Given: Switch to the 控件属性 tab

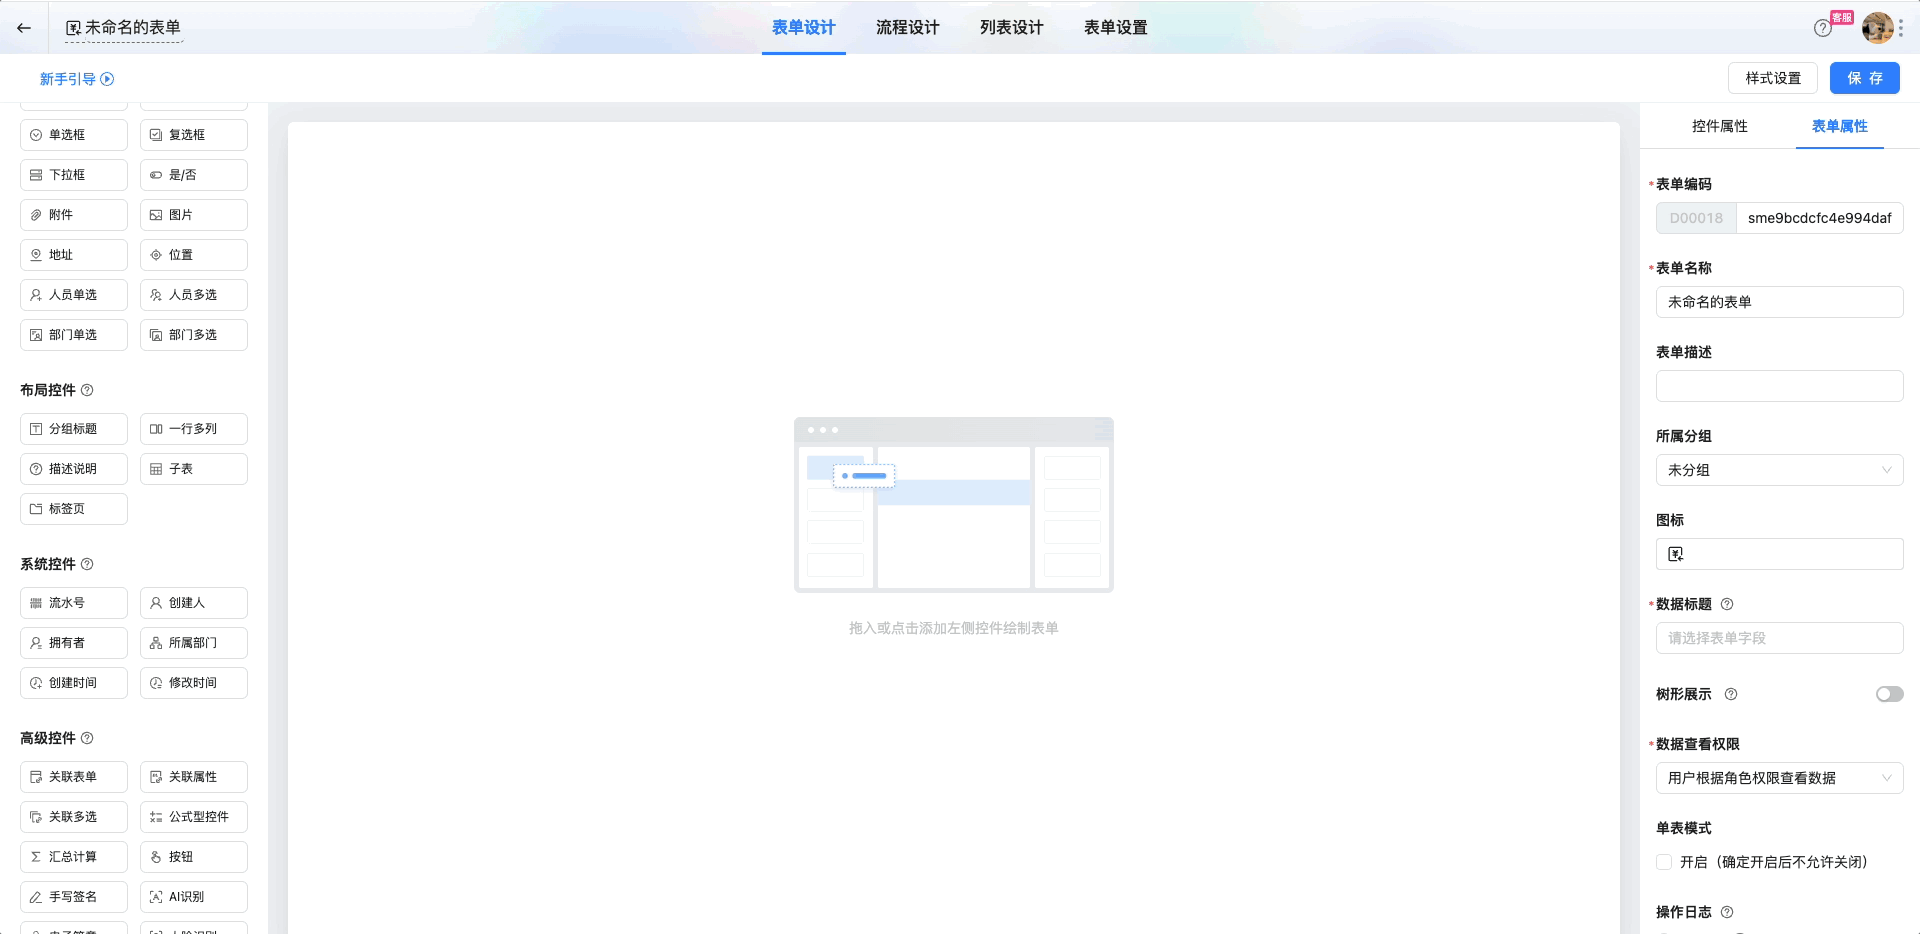Looking at the screenshot, I should 1719,126.
